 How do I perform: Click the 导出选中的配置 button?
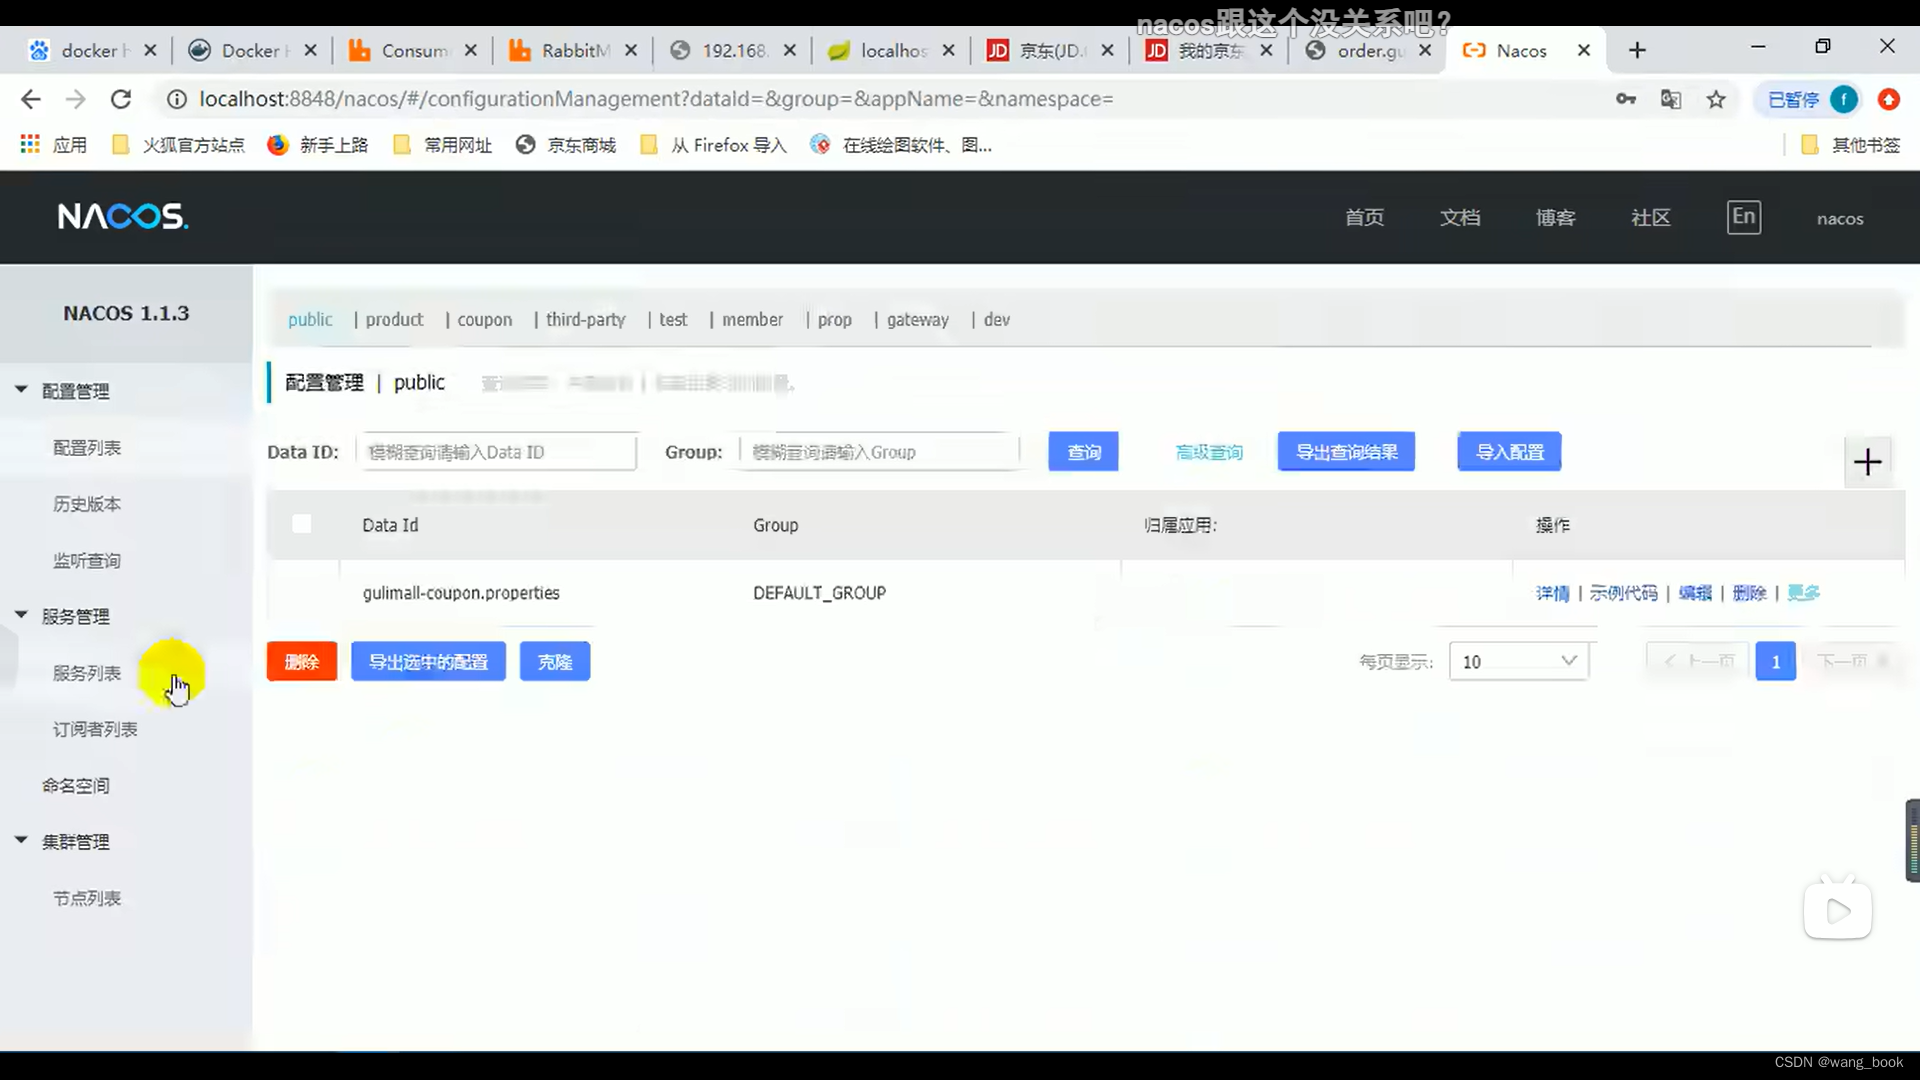point(428,661)
